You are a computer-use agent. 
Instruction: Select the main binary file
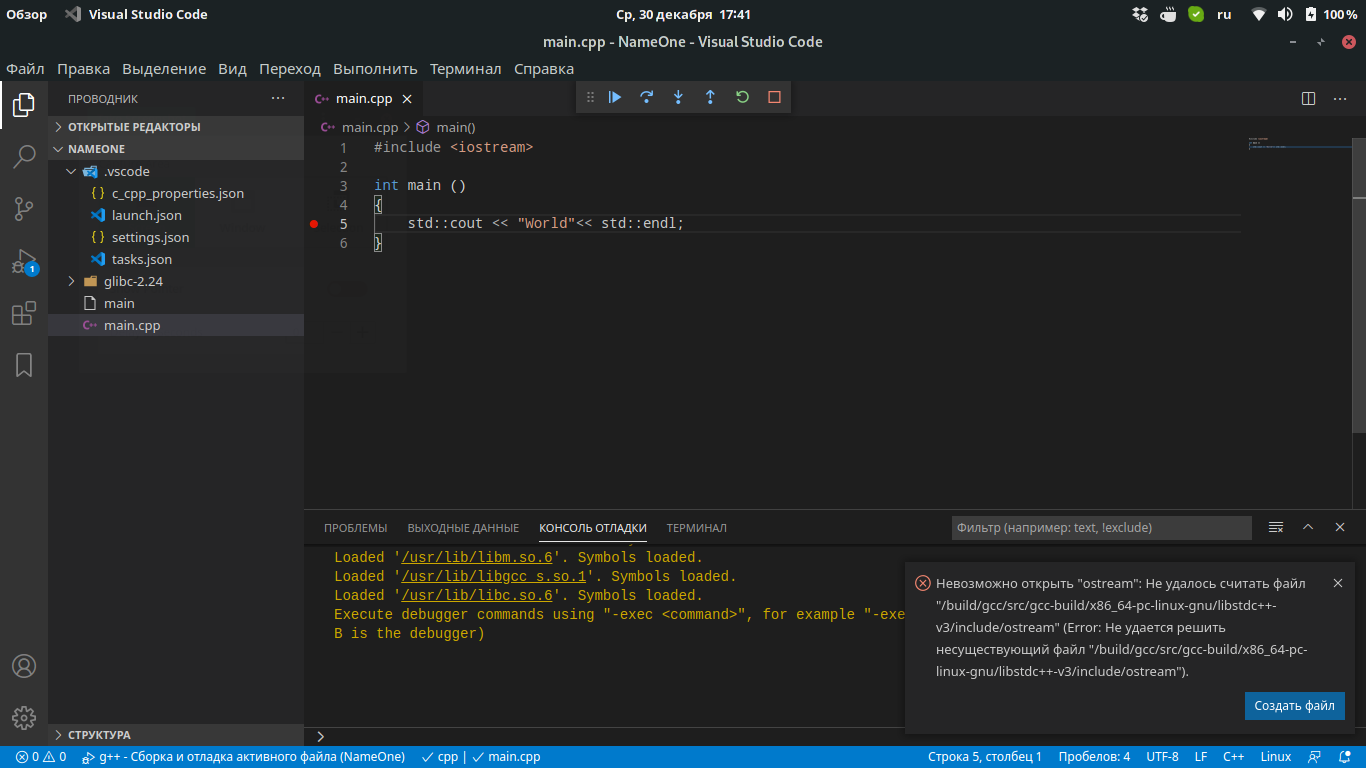tap(176, 303)
